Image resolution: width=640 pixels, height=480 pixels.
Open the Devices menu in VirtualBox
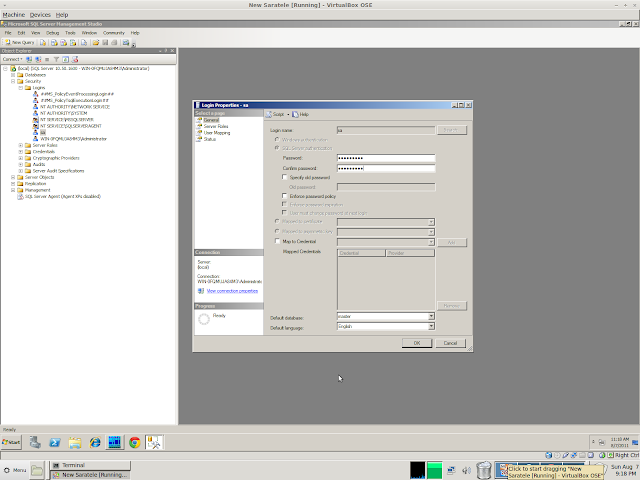pos(40,15)
